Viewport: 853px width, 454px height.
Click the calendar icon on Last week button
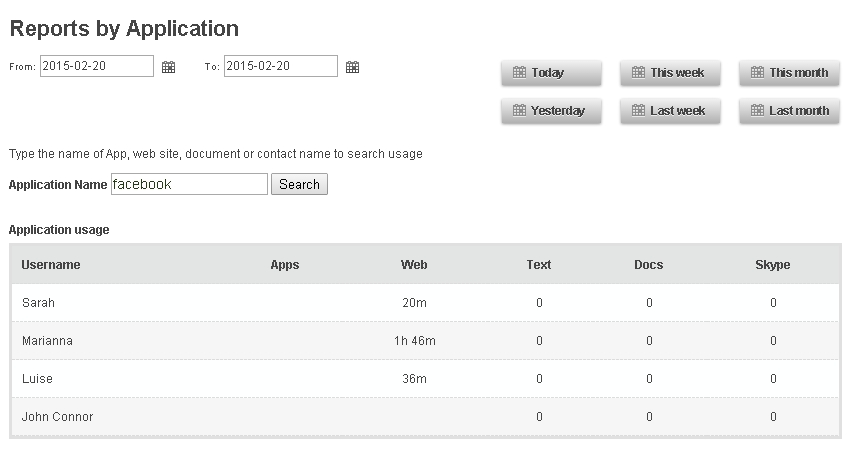(638, 110)
